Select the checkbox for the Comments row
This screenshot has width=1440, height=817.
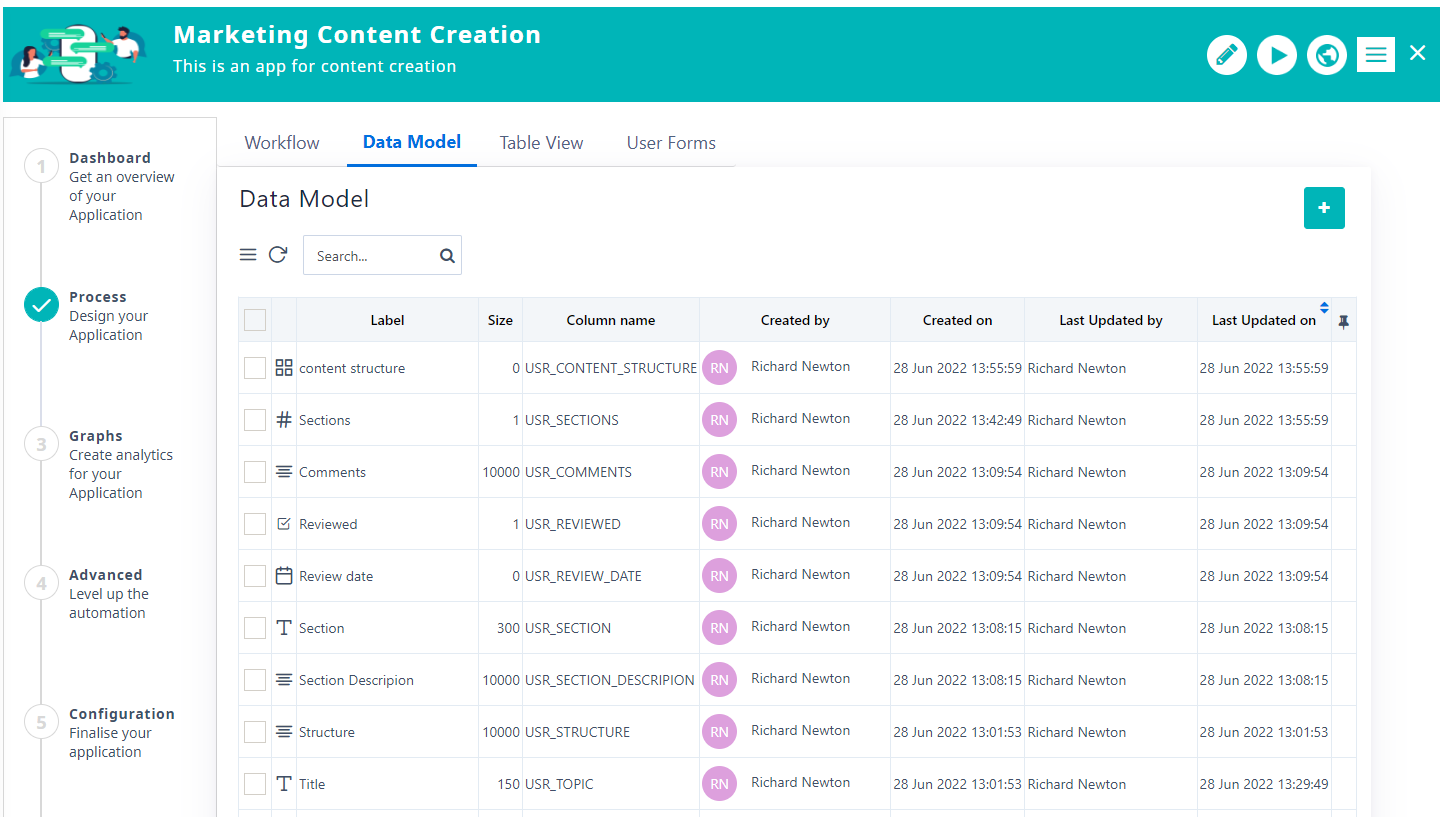pyautogui.click(x=254, y=471)
